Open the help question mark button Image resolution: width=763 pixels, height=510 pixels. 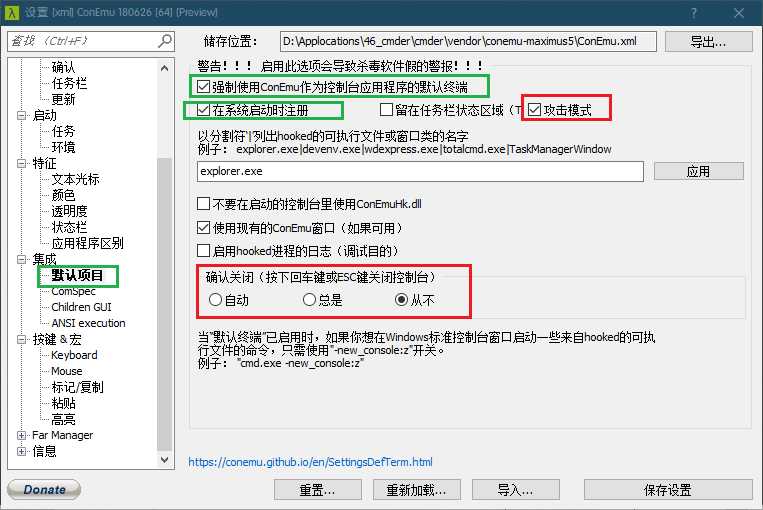click(693, 13)
